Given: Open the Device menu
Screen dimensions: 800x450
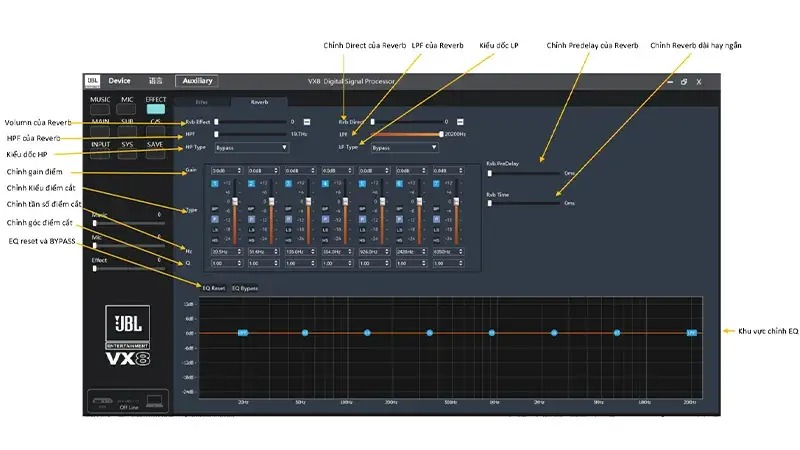Looking at the screenshot, I should 119,81.
